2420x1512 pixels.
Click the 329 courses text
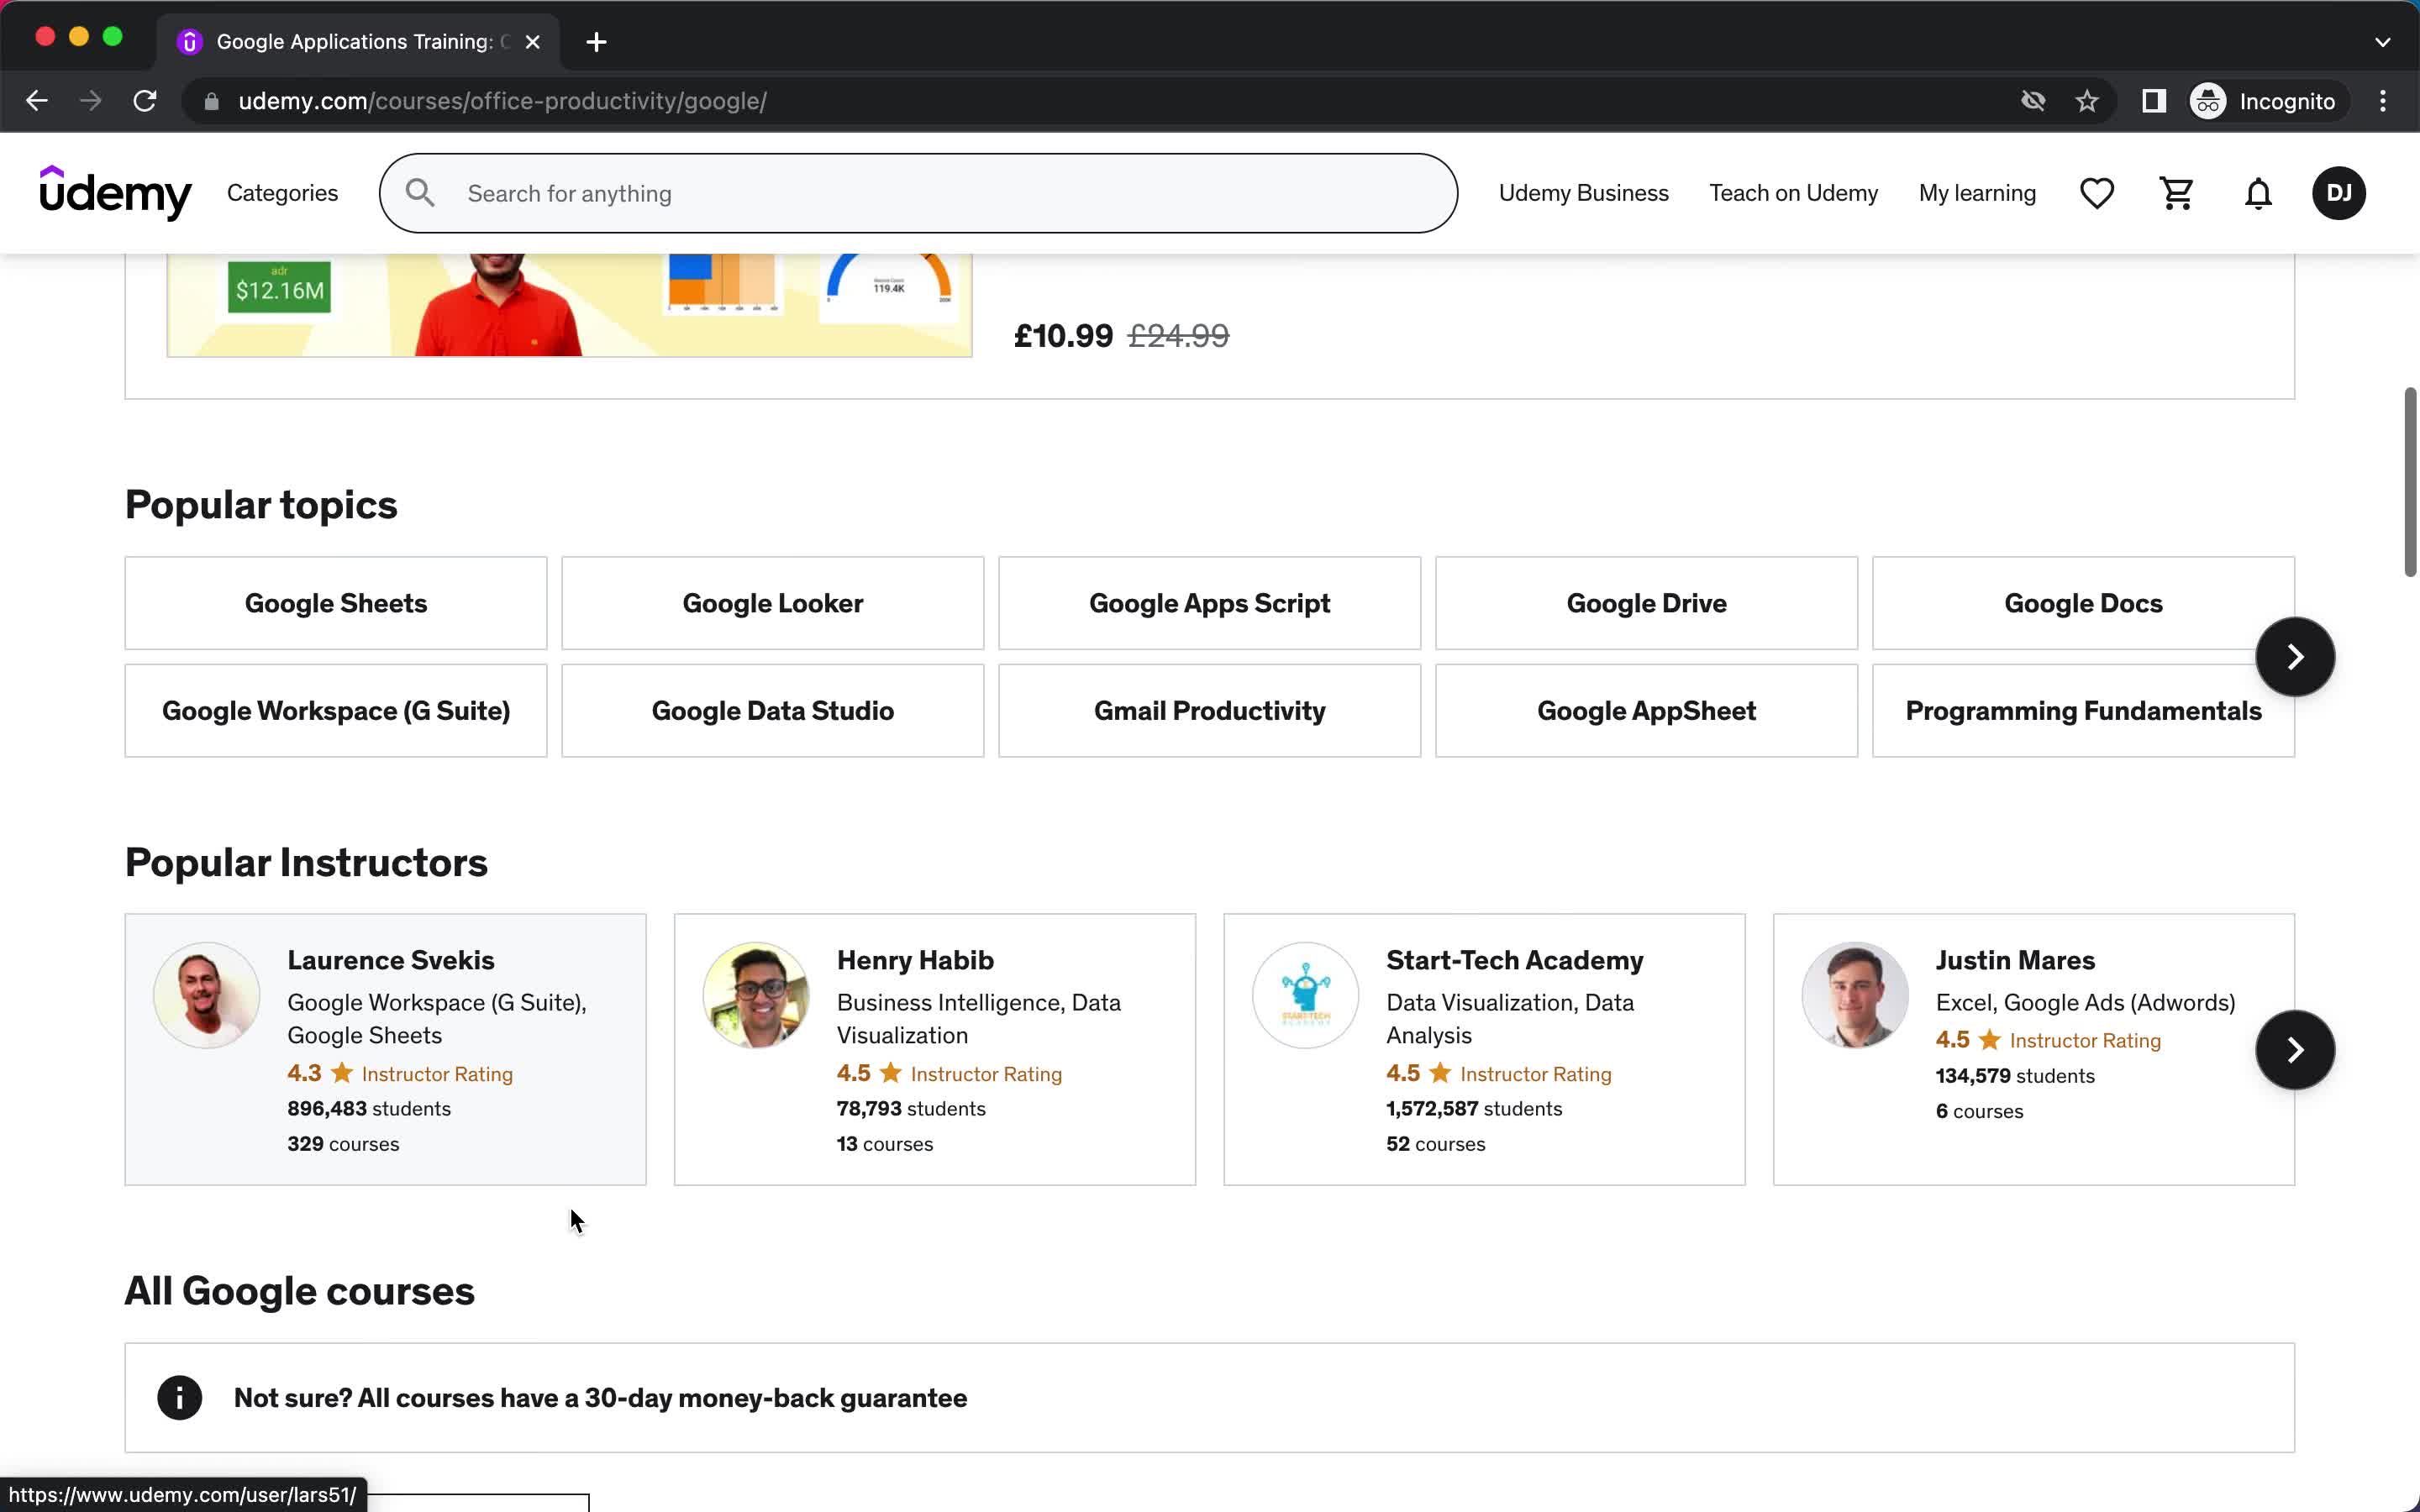coord(343,1144)
